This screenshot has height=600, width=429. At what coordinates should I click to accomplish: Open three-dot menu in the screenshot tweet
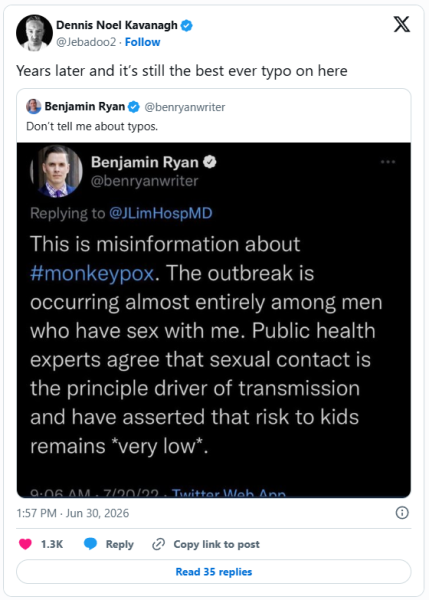point(388,162)
